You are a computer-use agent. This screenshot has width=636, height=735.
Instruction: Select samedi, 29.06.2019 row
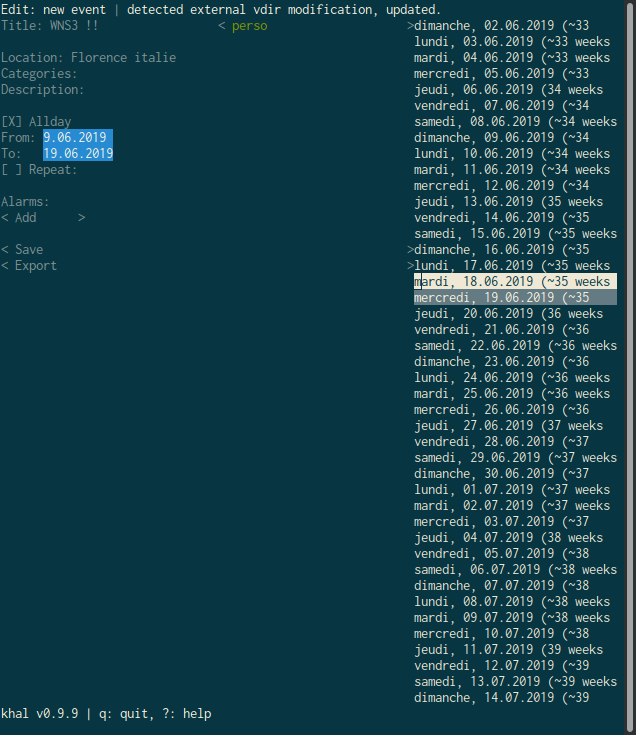[515, 458]
